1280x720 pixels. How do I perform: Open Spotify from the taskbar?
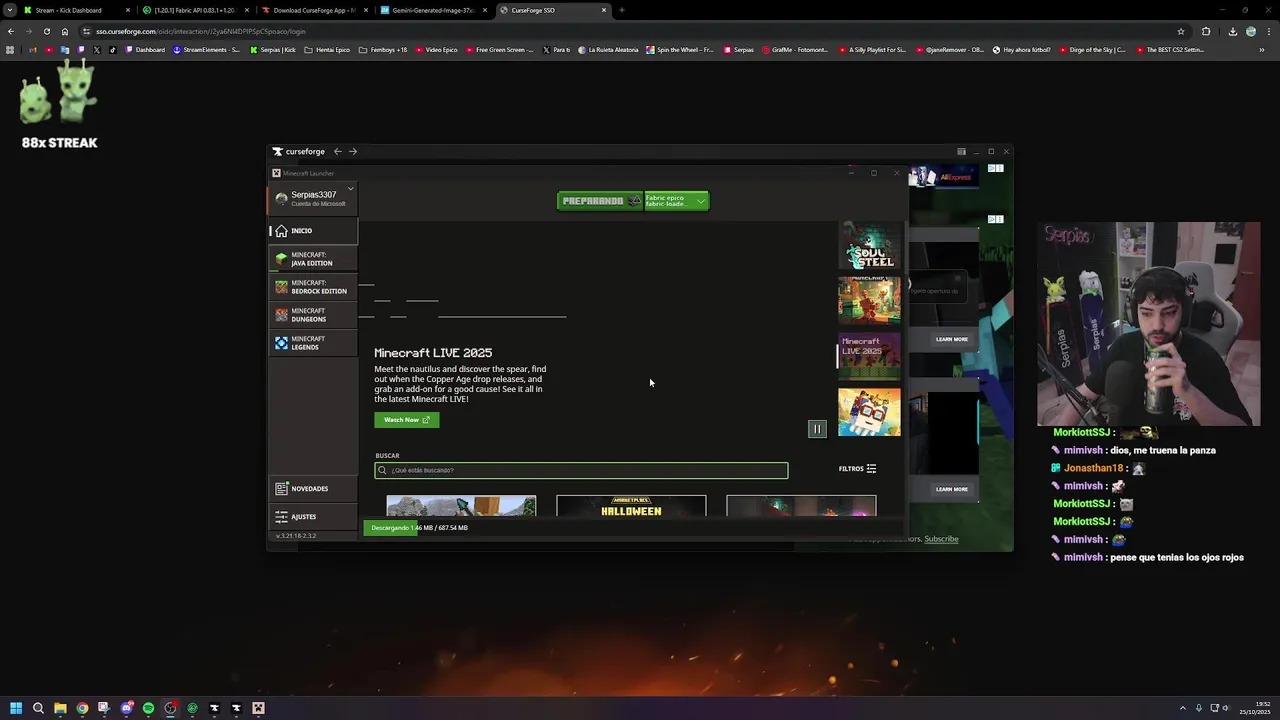[x=148, y=708]
